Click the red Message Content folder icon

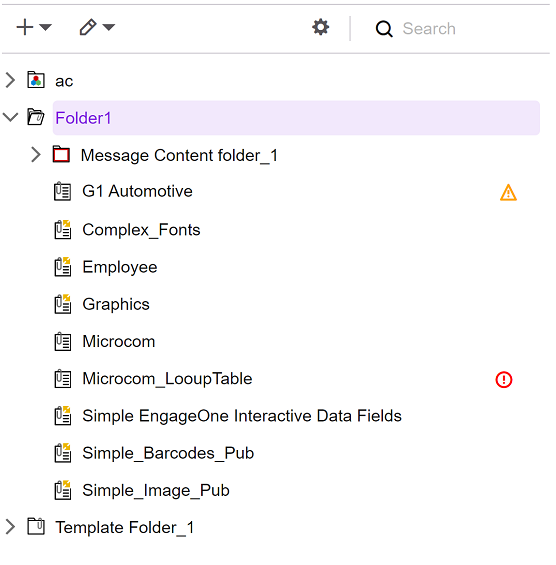pos(61,155)
